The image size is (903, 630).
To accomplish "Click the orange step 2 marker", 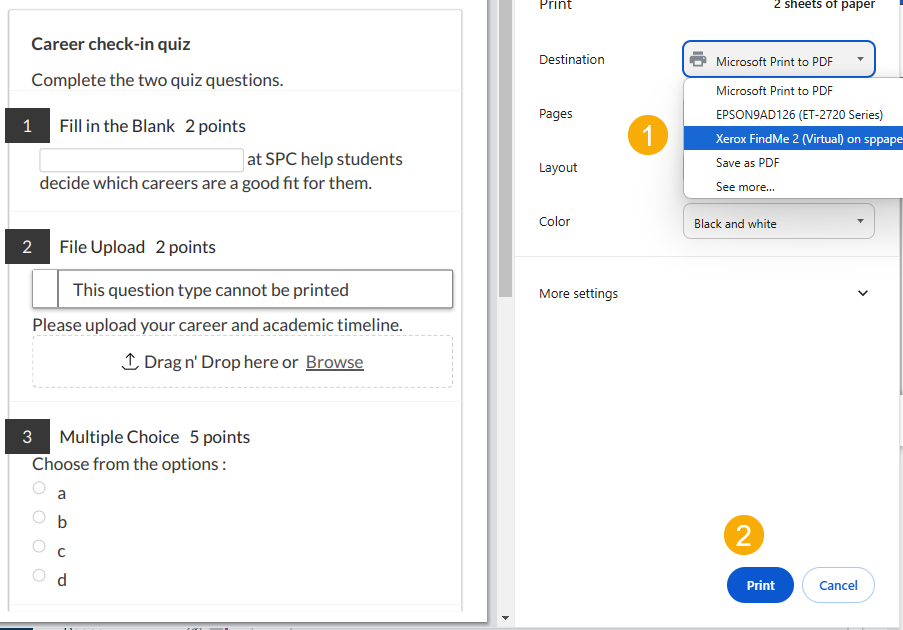I will click(744, 535).
